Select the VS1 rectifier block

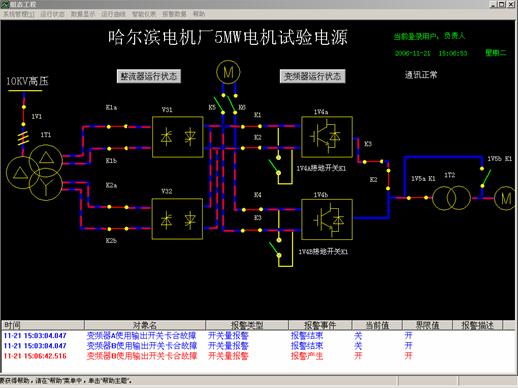click(x=178, y=137)
